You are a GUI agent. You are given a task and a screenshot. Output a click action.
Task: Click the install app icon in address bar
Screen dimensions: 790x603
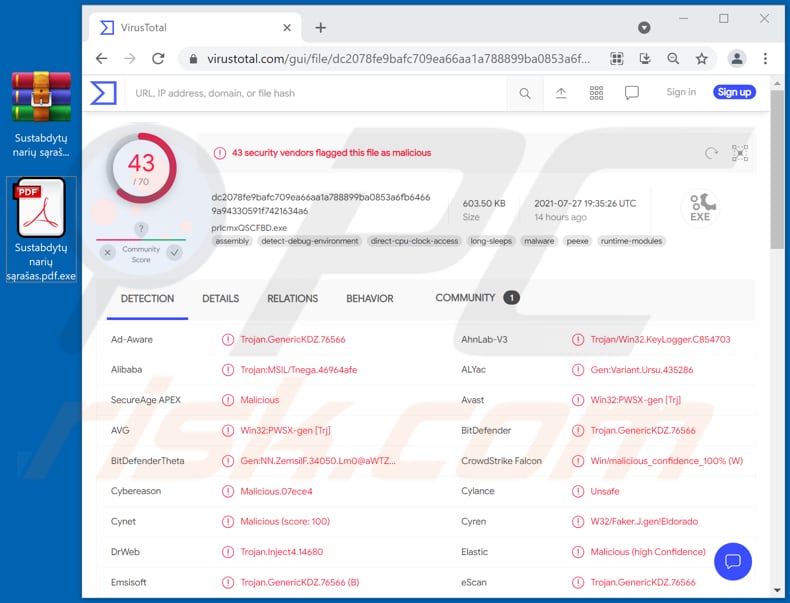(645, 59)
